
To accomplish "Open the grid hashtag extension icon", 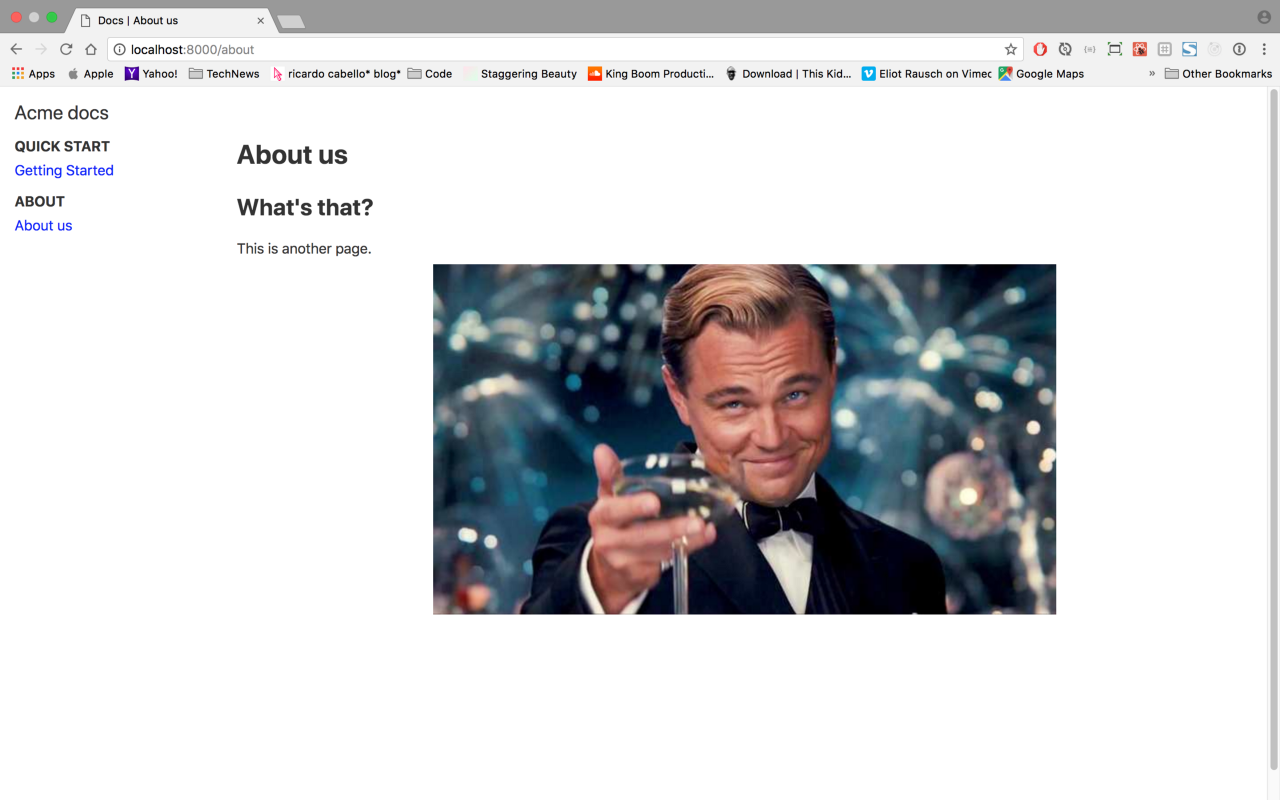I will tap(1164, 48).
